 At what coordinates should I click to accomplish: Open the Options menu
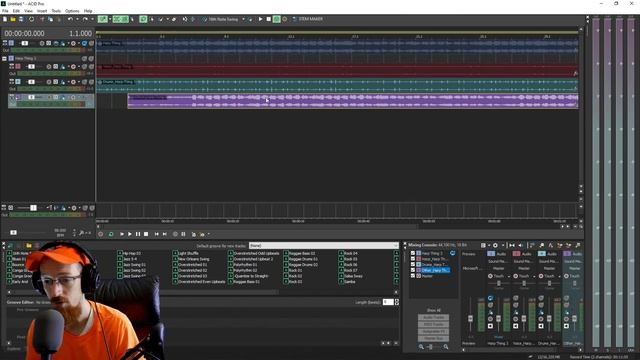[72, 11]
